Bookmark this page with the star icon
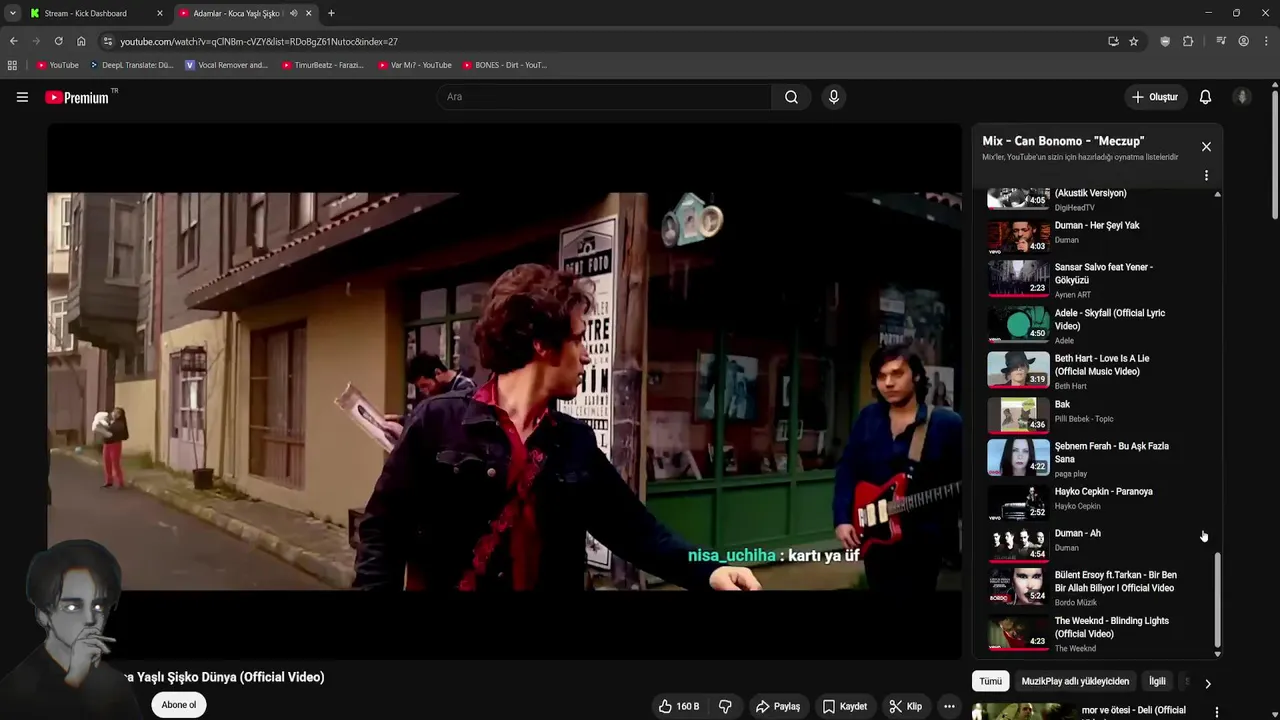The width and height of the screenshot is (1280, 720). click(1133, 41)
